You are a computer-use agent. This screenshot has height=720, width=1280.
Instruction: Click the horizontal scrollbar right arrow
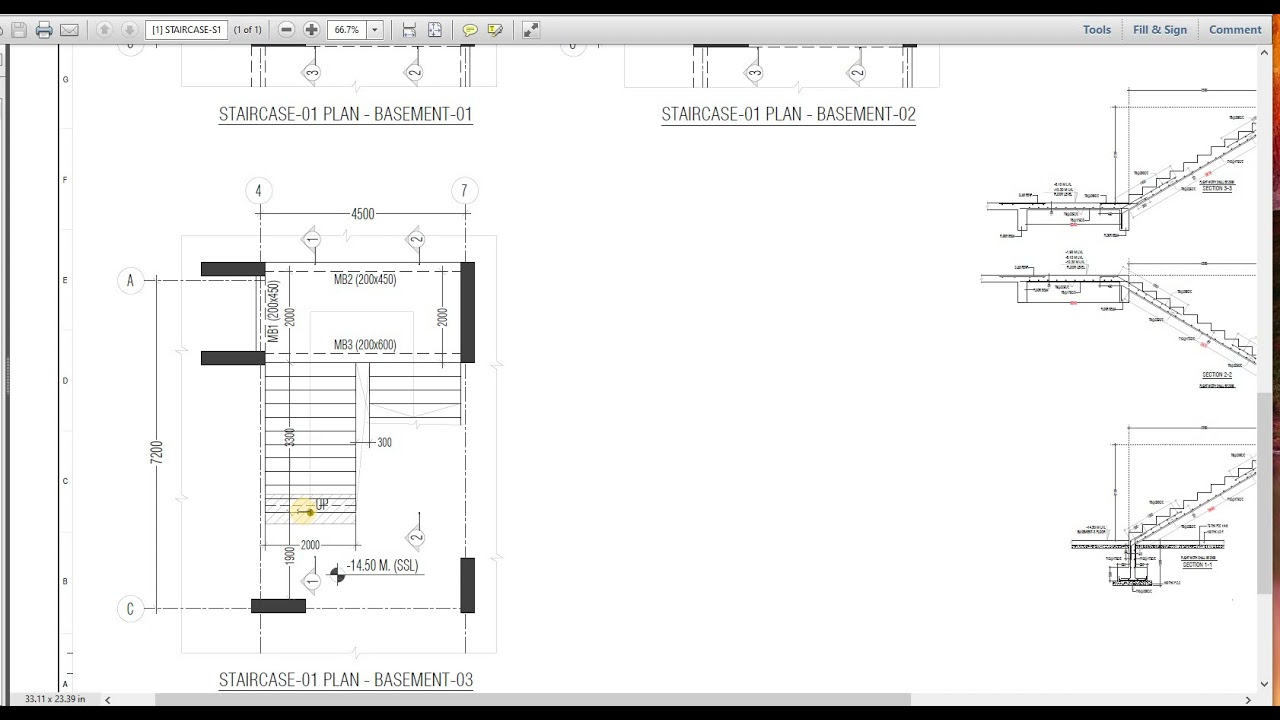click(x=1248, y=700)
